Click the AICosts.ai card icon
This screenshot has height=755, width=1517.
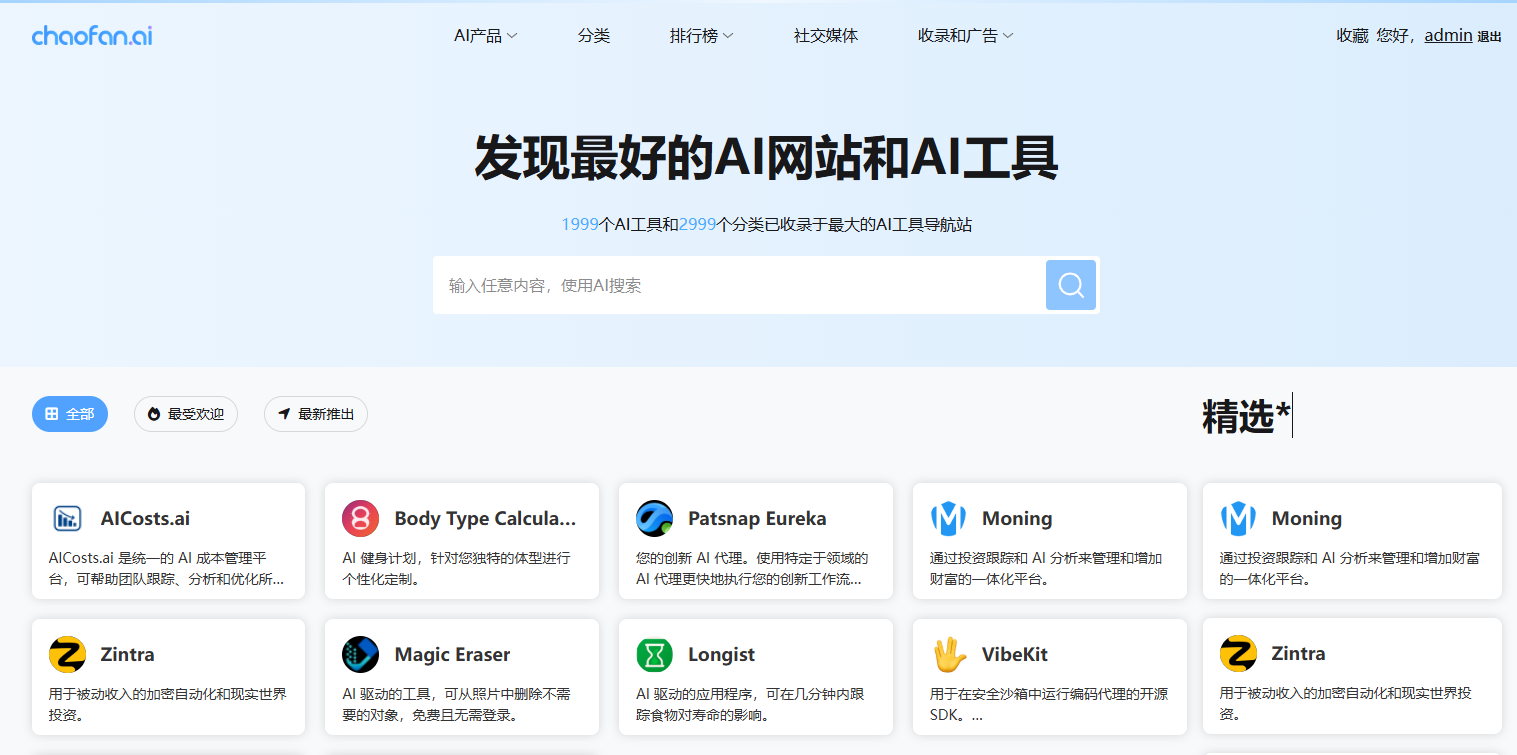coord(67,518)
